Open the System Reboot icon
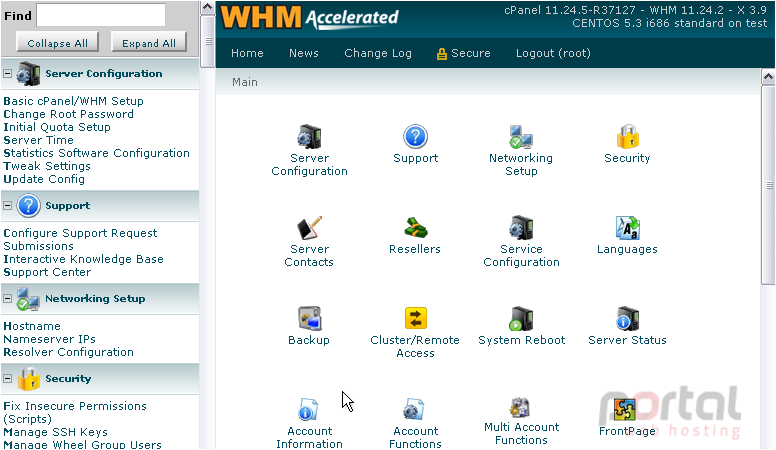 pyautogui.click(x=521, y=319)
